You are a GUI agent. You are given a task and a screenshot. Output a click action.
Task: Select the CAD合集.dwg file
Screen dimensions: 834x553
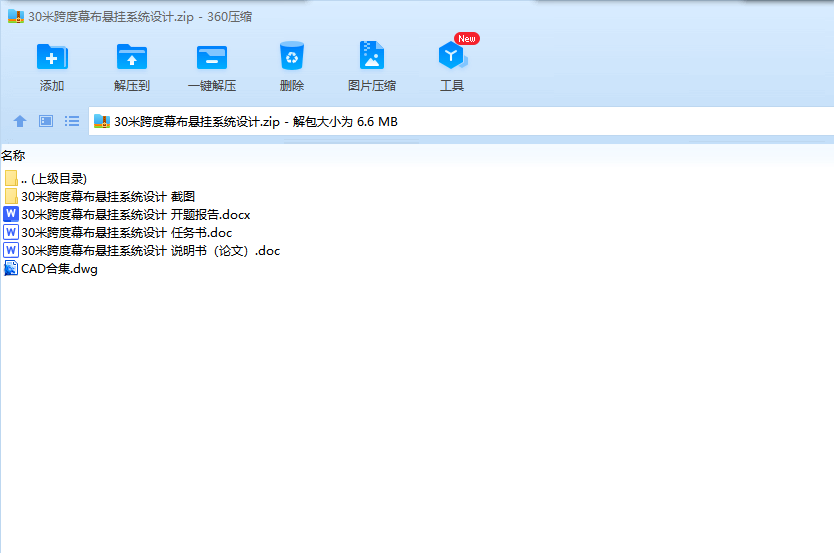[51, 269]
